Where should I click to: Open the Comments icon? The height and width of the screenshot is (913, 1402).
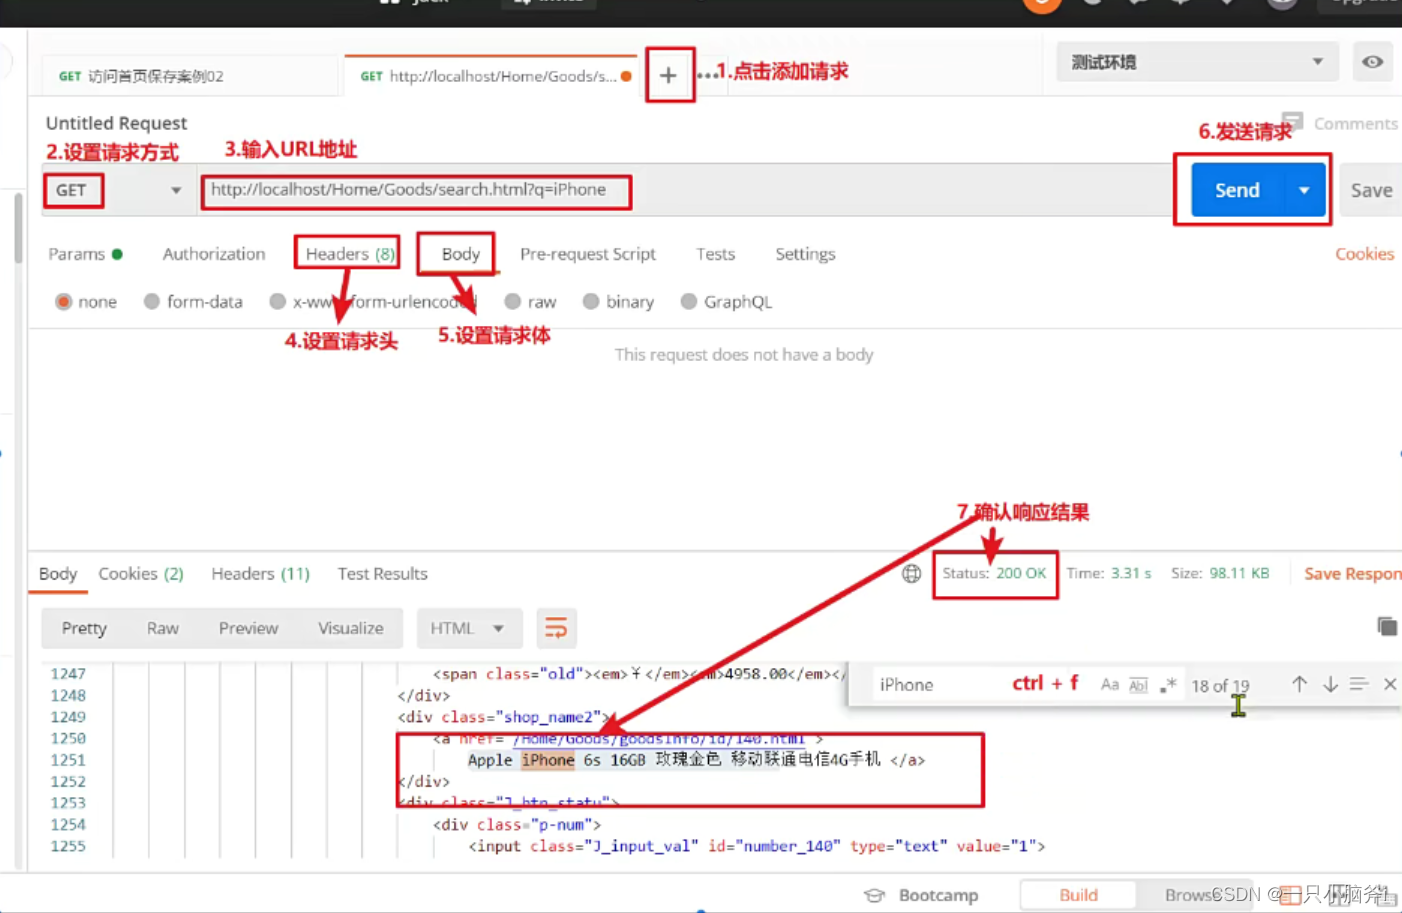(x=1292, y=121)
